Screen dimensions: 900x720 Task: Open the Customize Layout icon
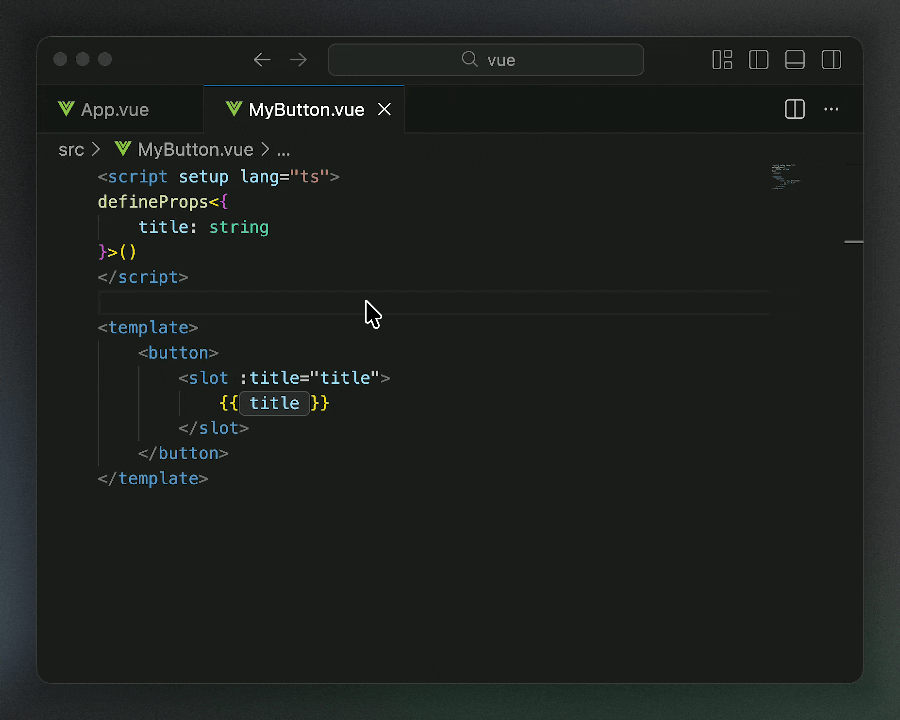(x=722, y=60)
